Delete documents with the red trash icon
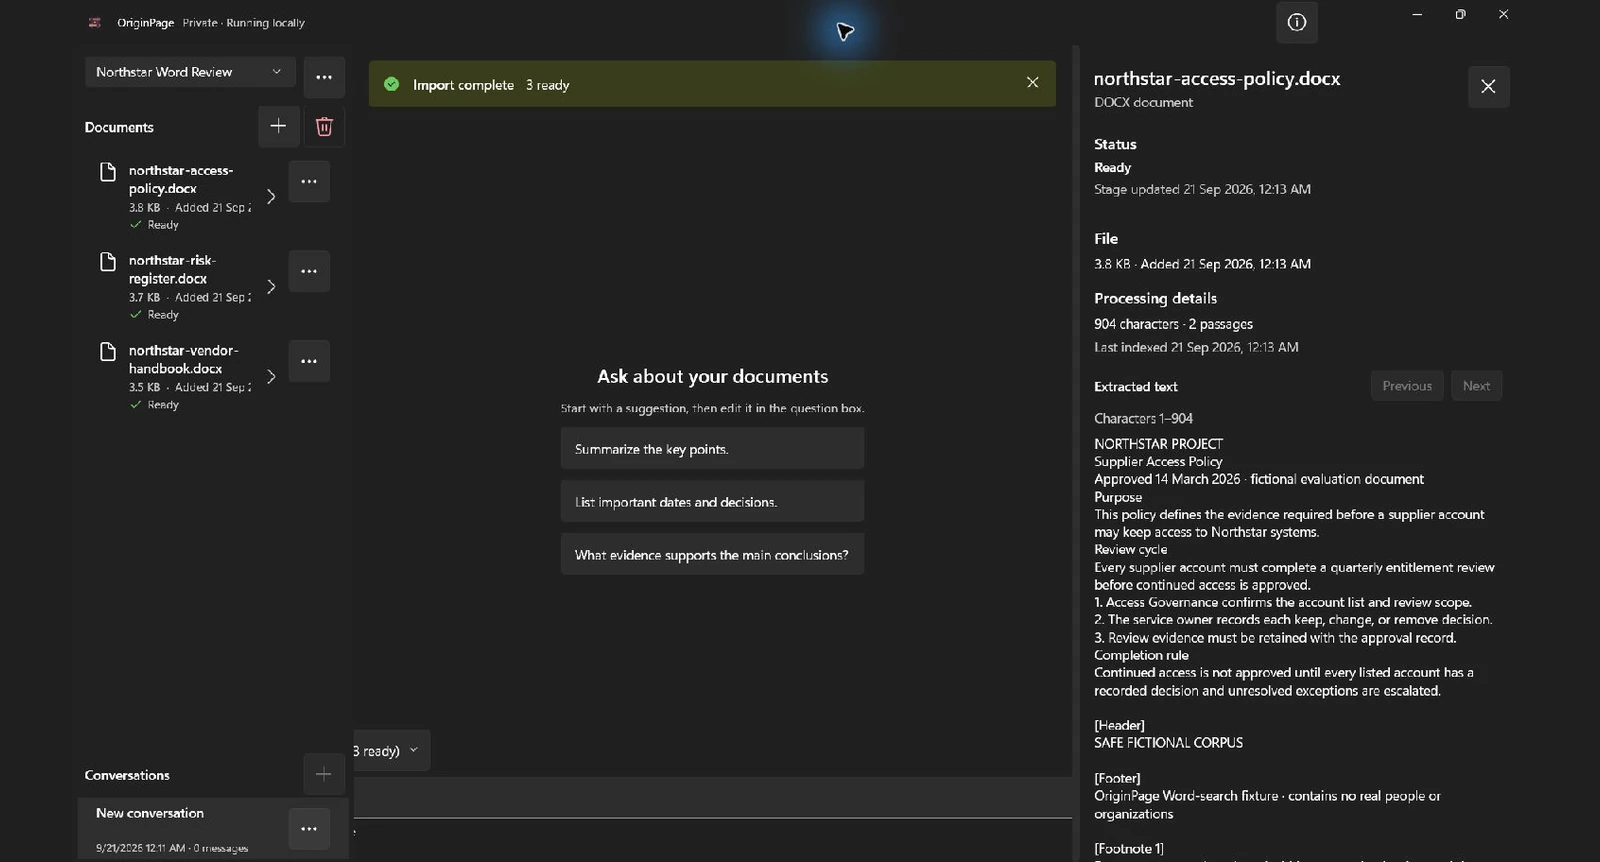Image resolution: width=1600 pixels, height=862 pixels. [x=324, y=126]
